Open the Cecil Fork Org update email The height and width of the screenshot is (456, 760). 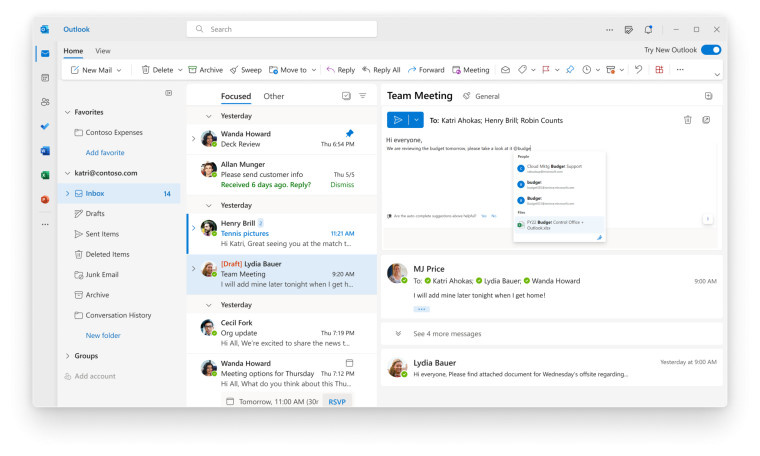point(282,333)
